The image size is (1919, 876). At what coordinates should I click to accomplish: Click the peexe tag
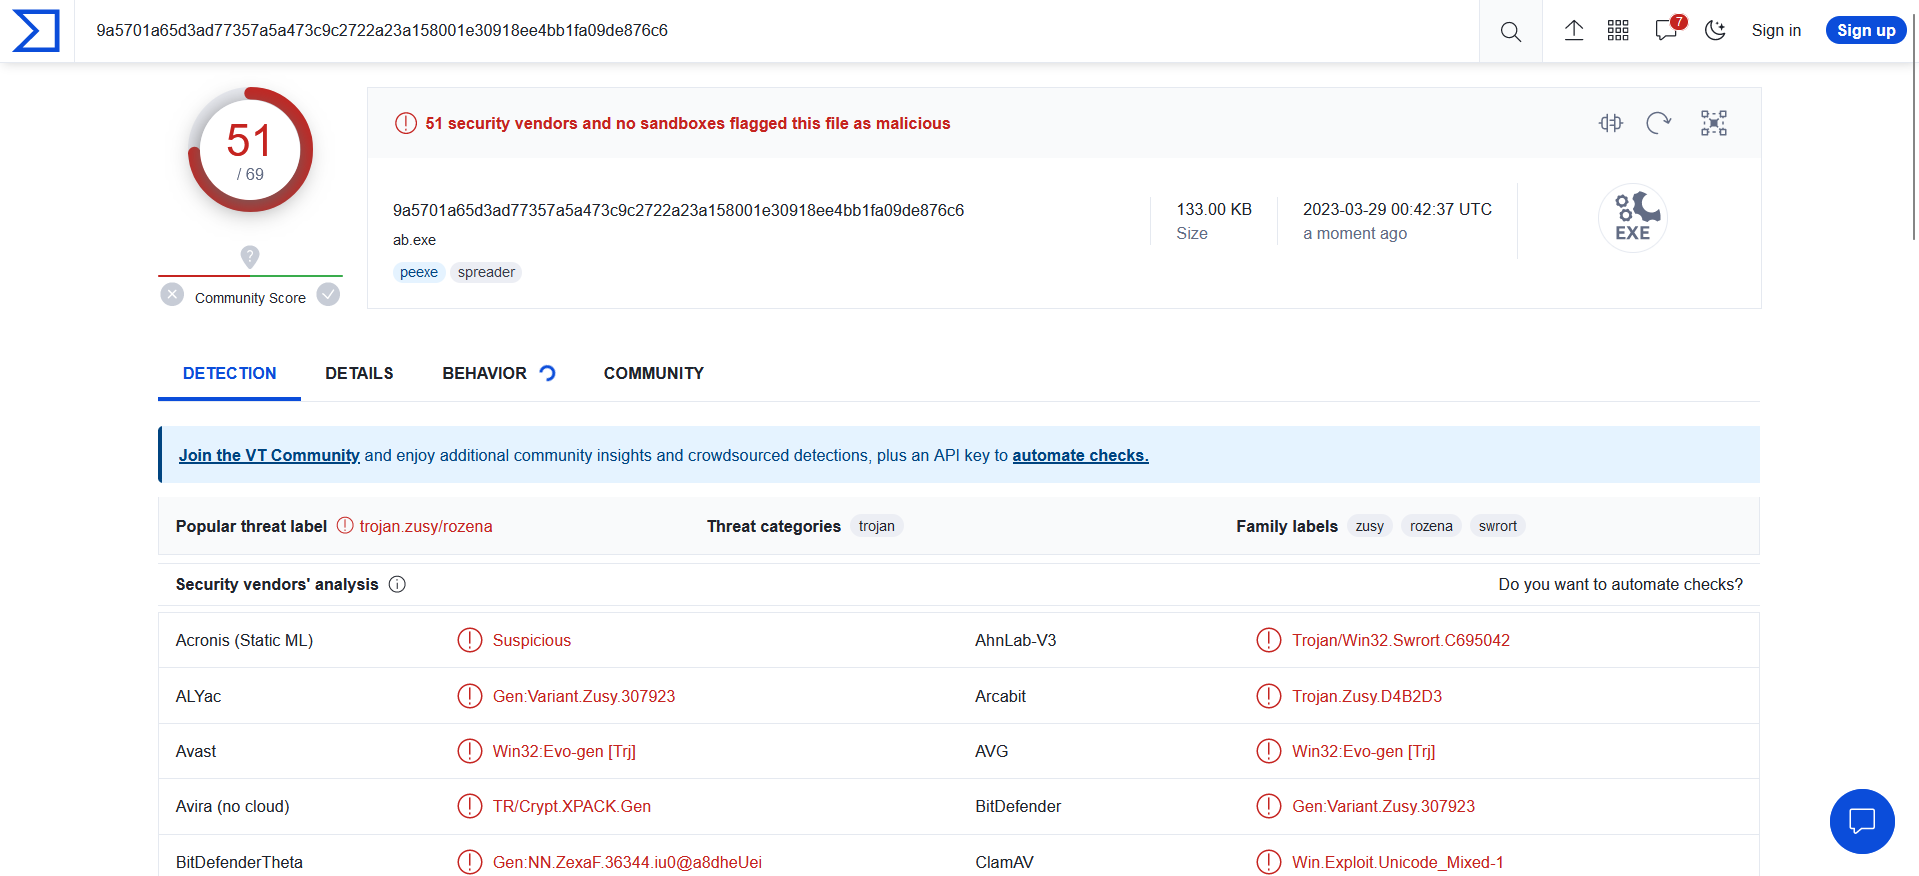419,272
